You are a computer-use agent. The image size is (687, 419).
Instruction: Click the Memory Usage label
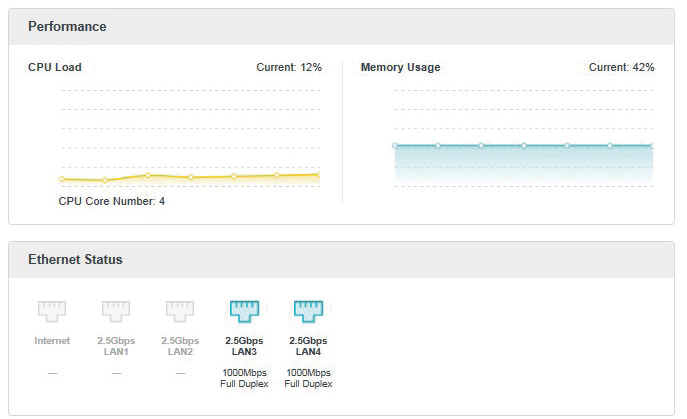tap(400, 67)
